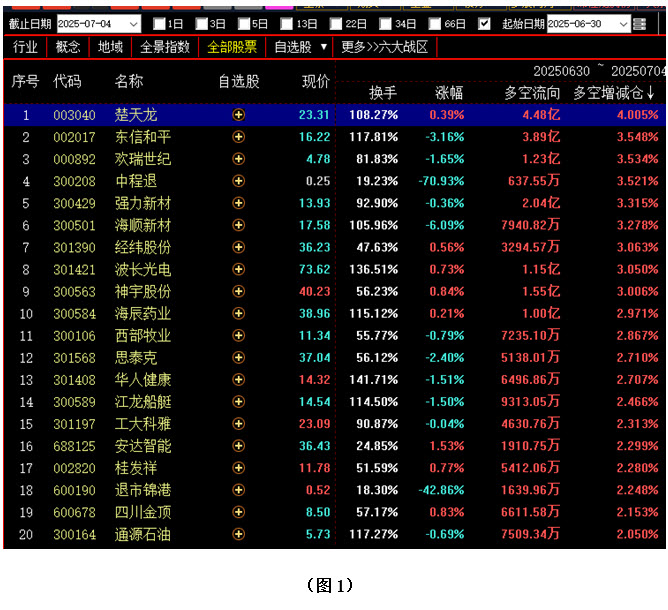Open the 自选股 tab

[293, 46]
